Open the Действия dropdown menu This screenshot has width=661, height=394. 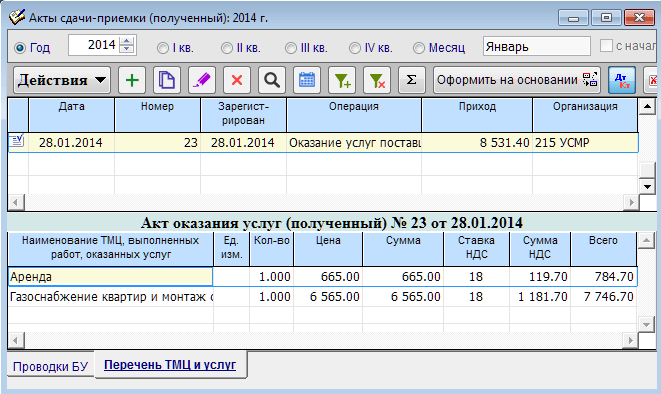[62, 80]
